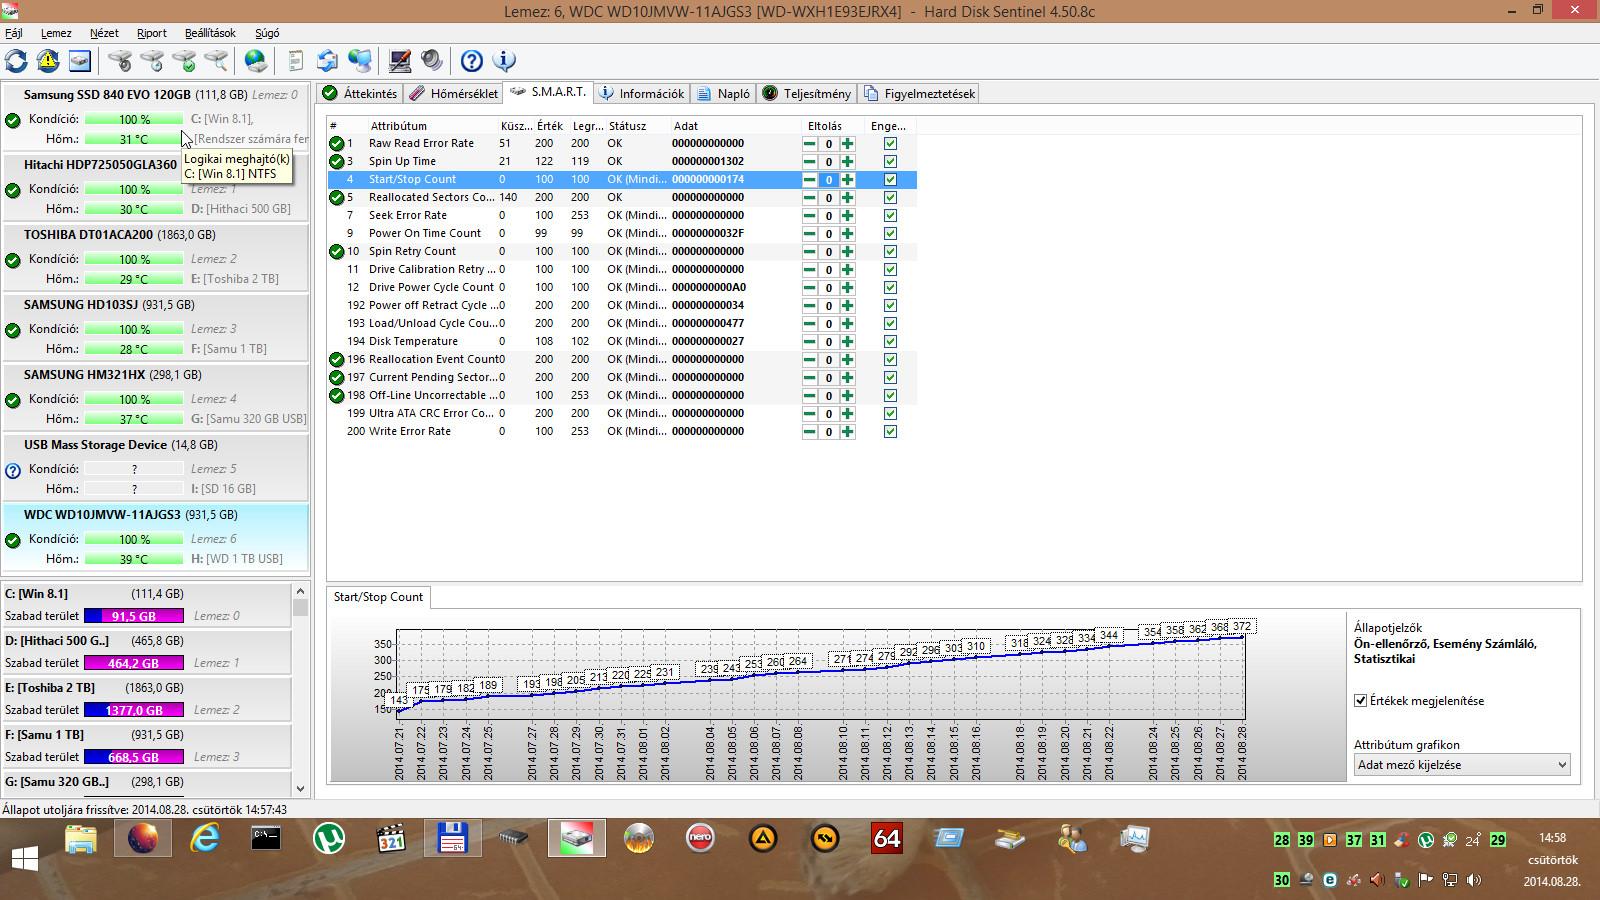Image resolution: width=1600 pixels, height=900 pixels.
Task: Open the Lemez menu
Action: [56, 33]
